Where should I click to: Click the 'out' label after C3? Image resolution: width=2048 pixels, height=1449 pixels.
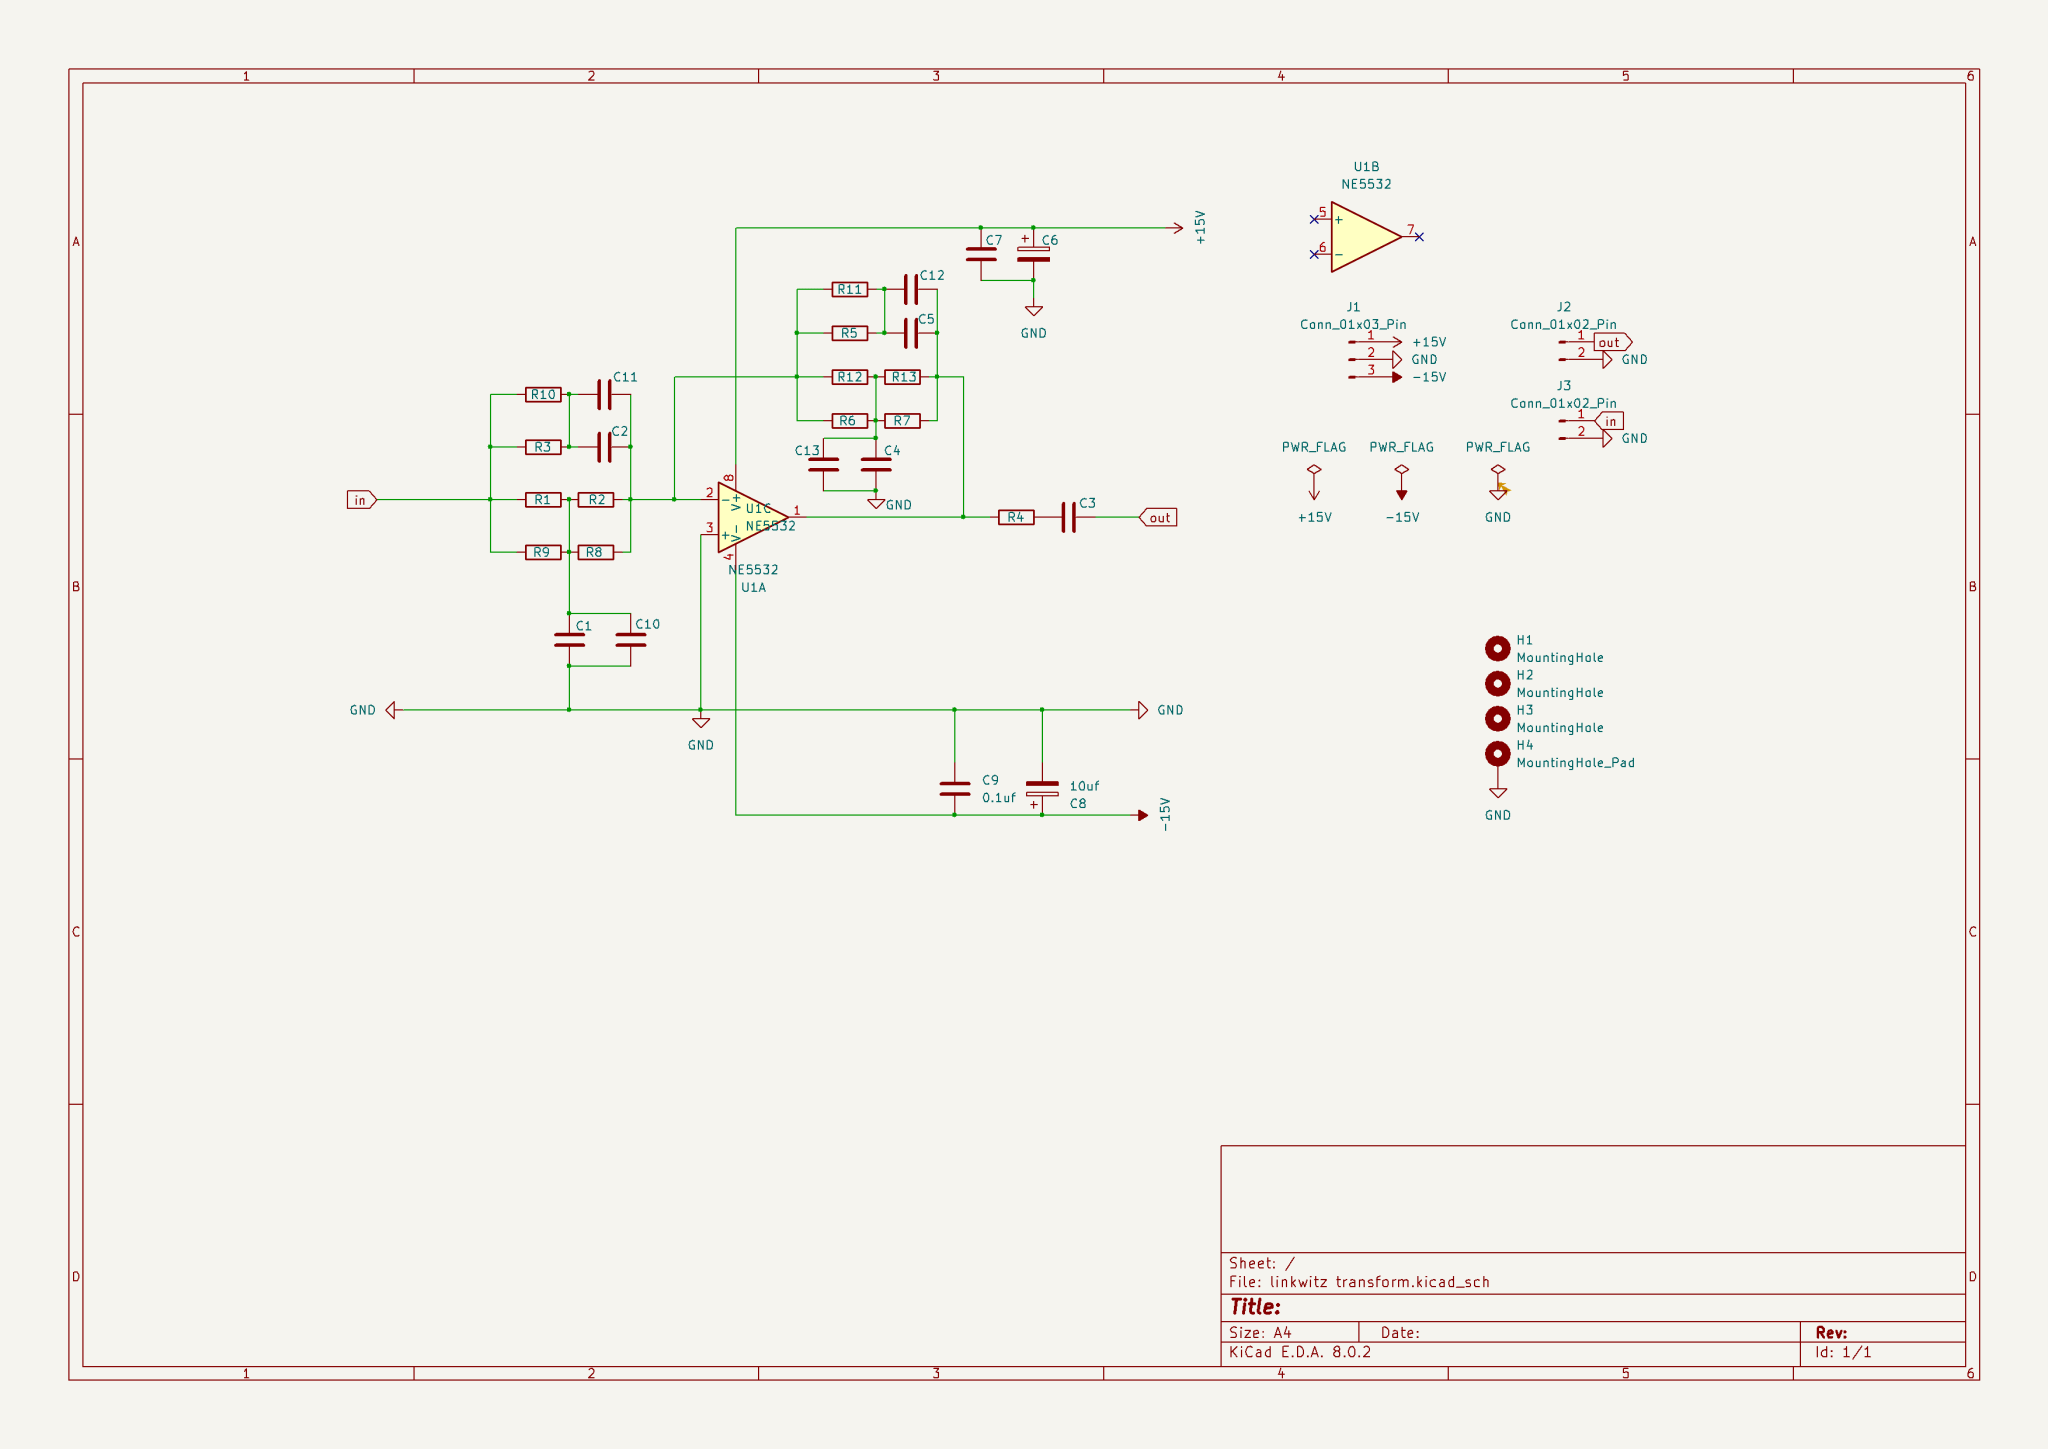(1158, 517)
